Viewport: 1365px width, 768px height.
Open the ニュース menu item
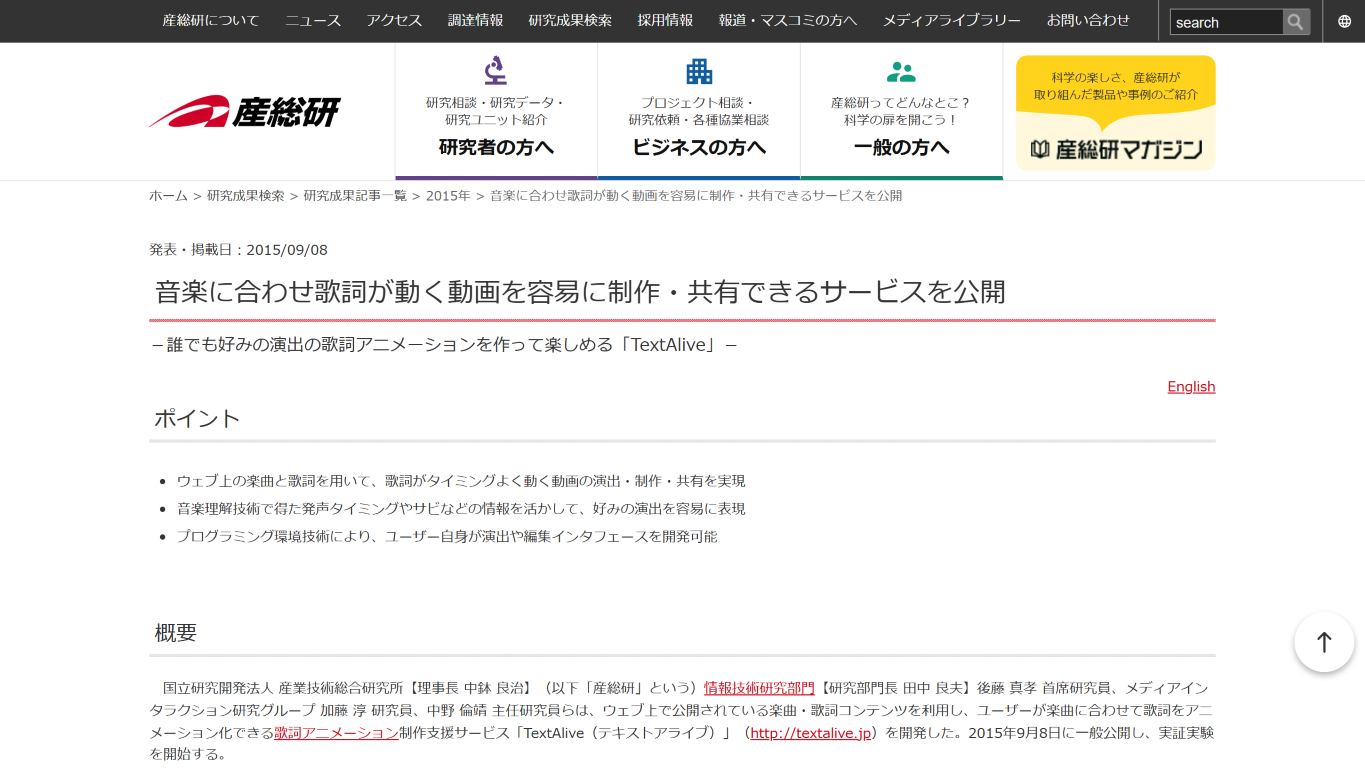[312, 20]
